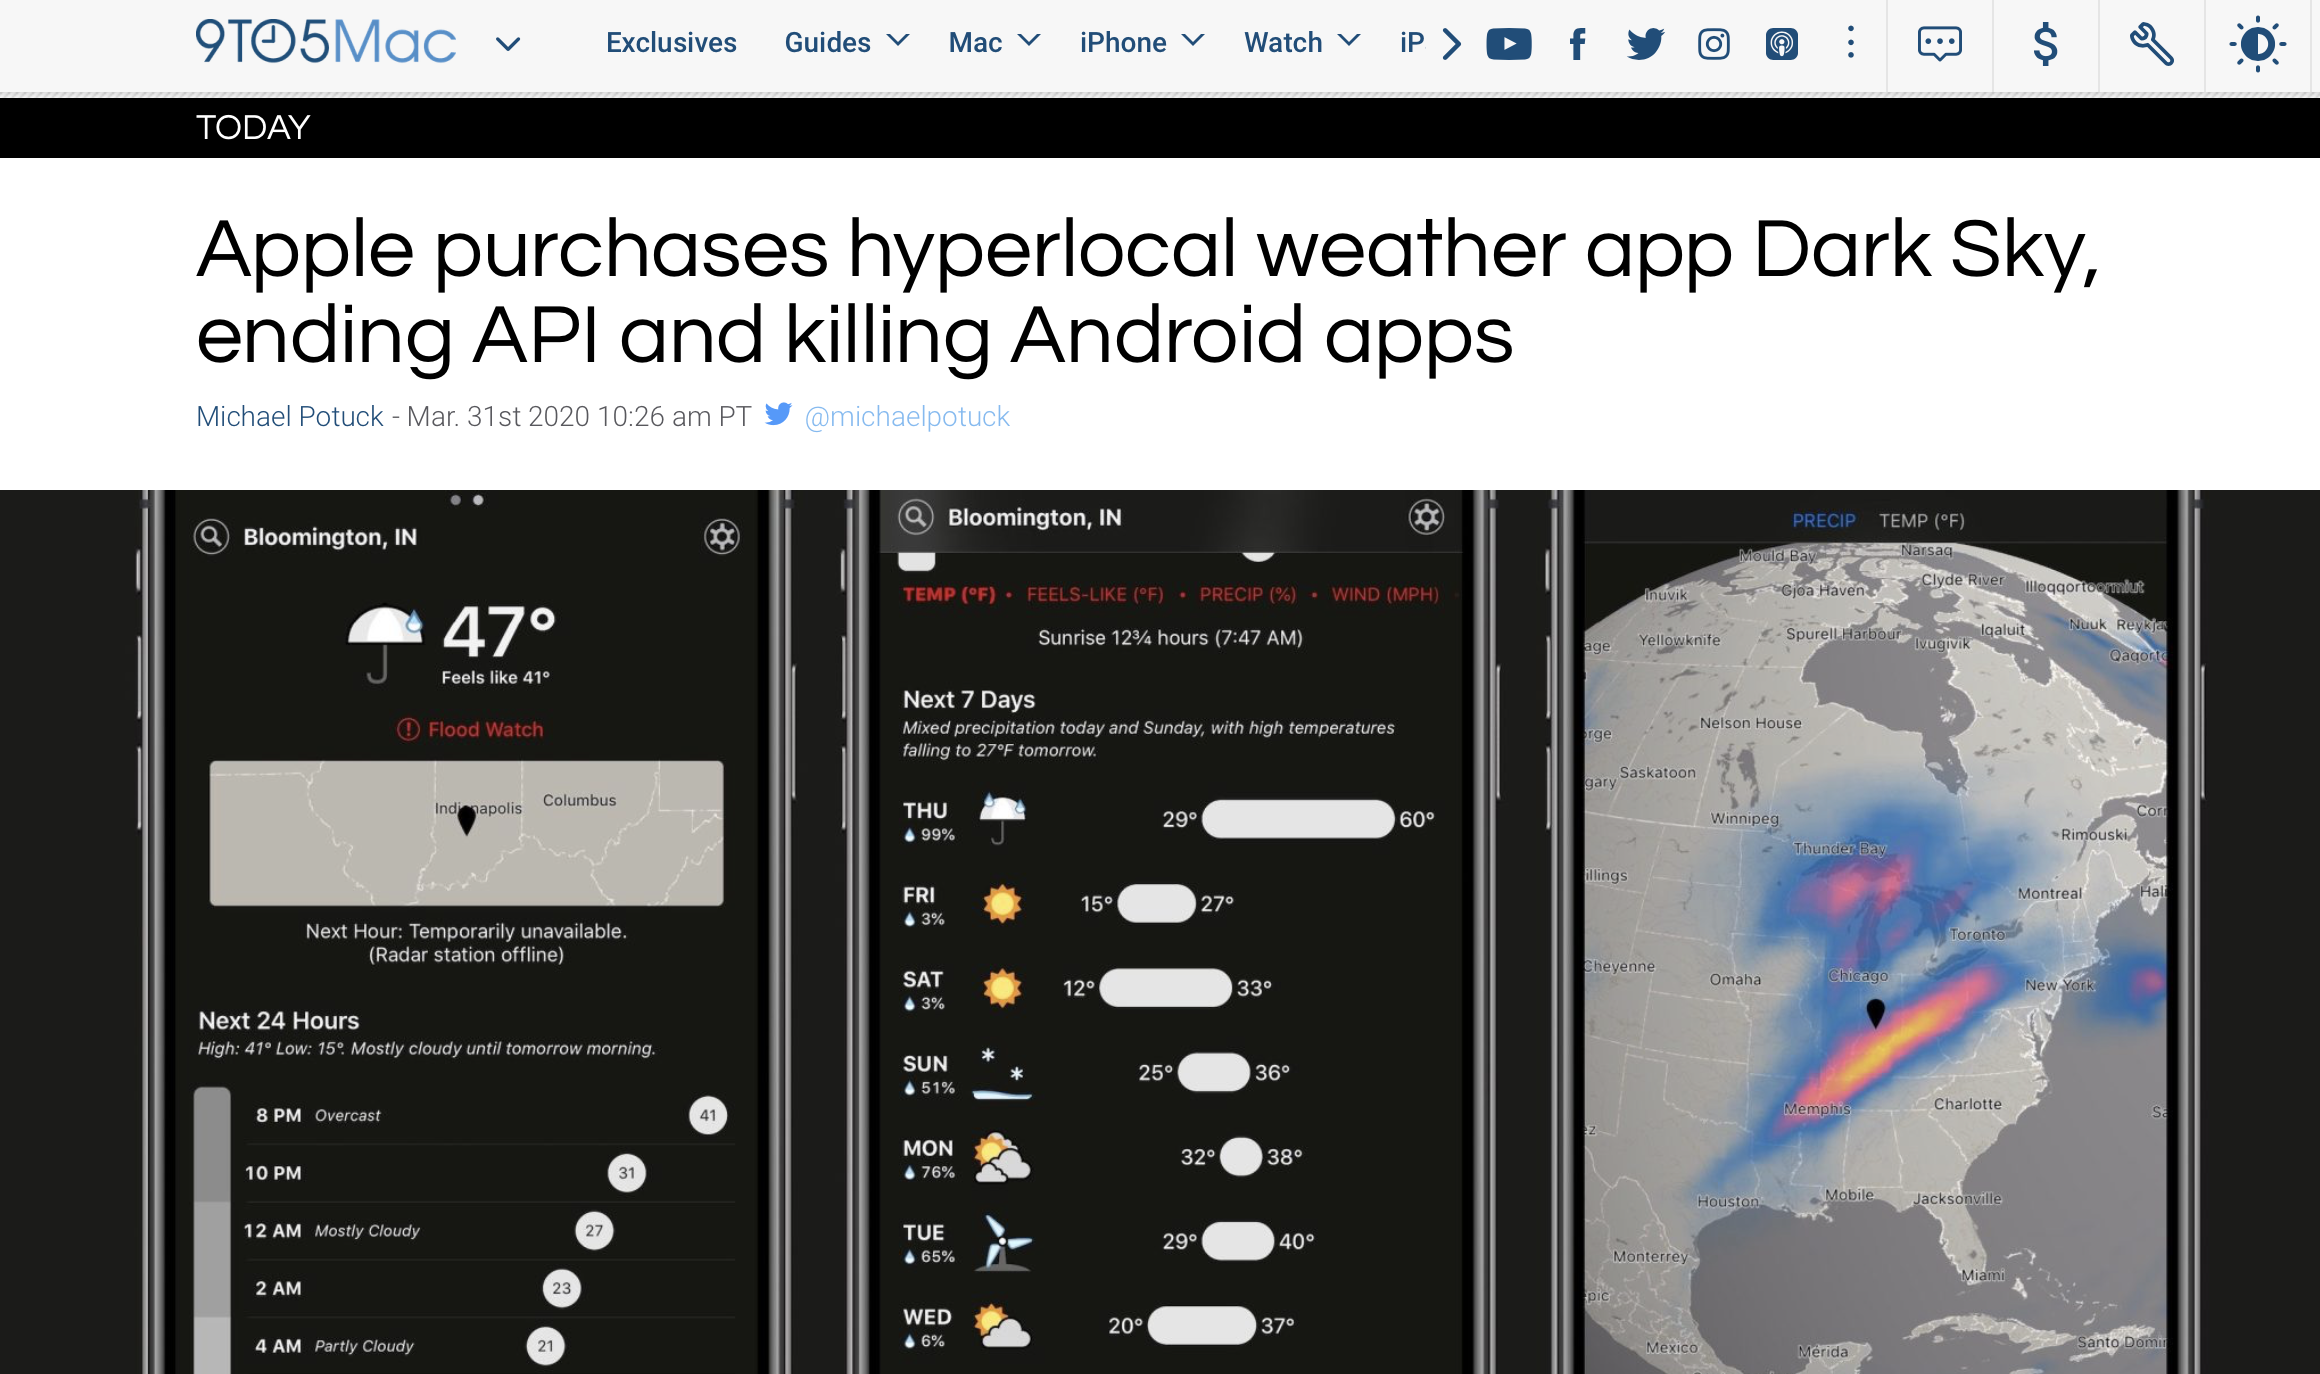2320x1374 pixels.
Task: Select the Exclusives nav item
Action: [x=671, y=43]
